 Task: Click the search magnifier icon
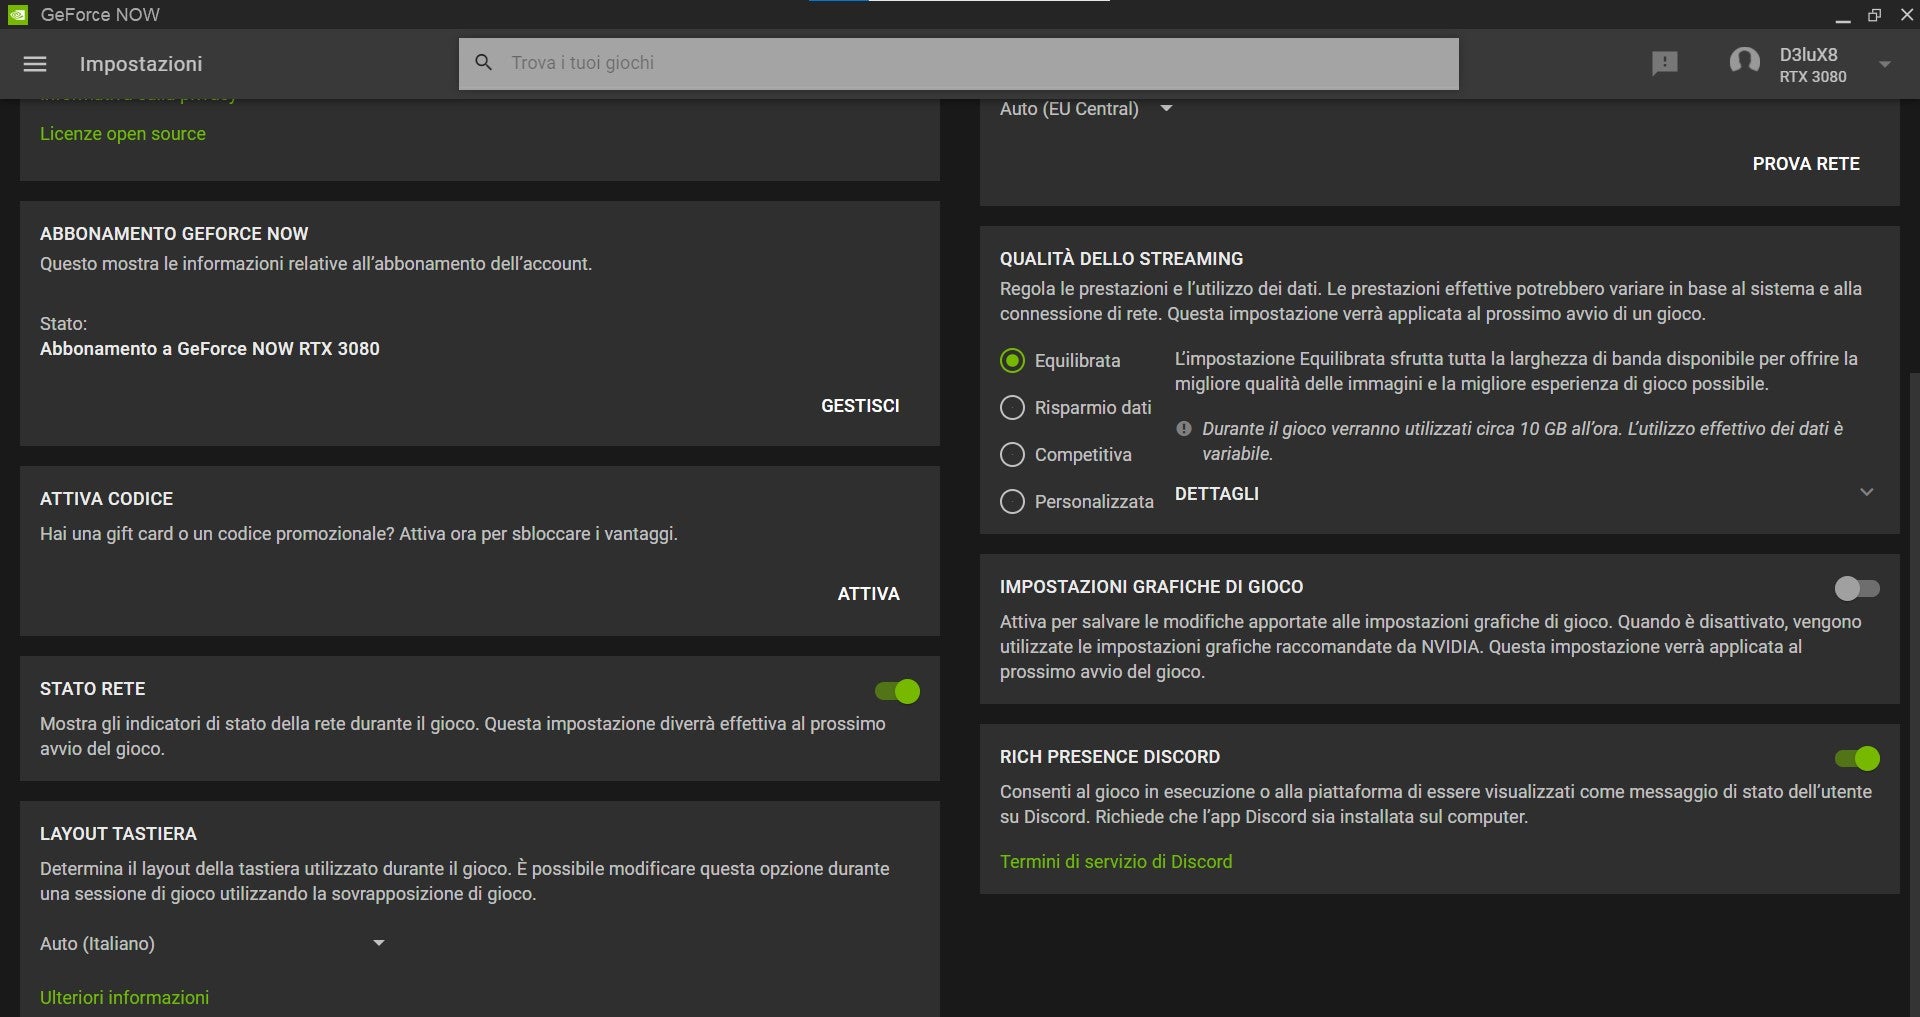(x=484, y=63)
